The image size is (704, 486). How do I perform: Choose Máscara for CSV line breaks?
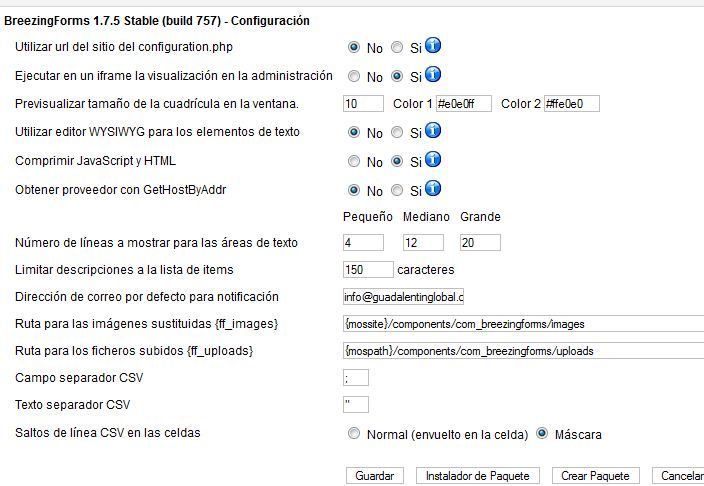[542, 433]
